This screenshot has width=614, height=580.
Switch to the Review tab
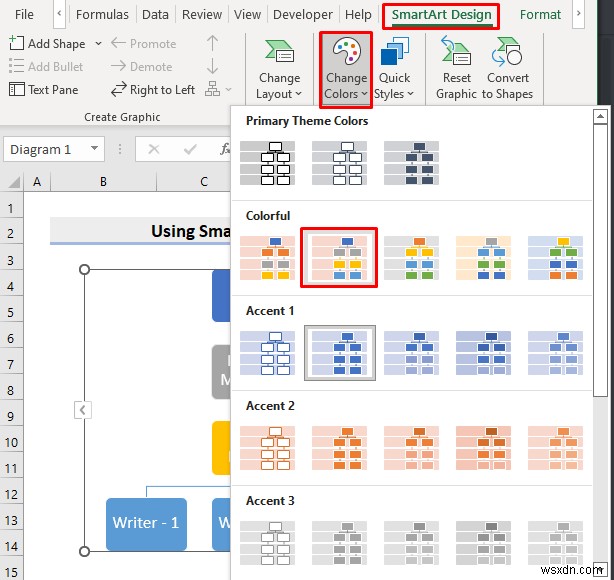click(x=202, y=14)
